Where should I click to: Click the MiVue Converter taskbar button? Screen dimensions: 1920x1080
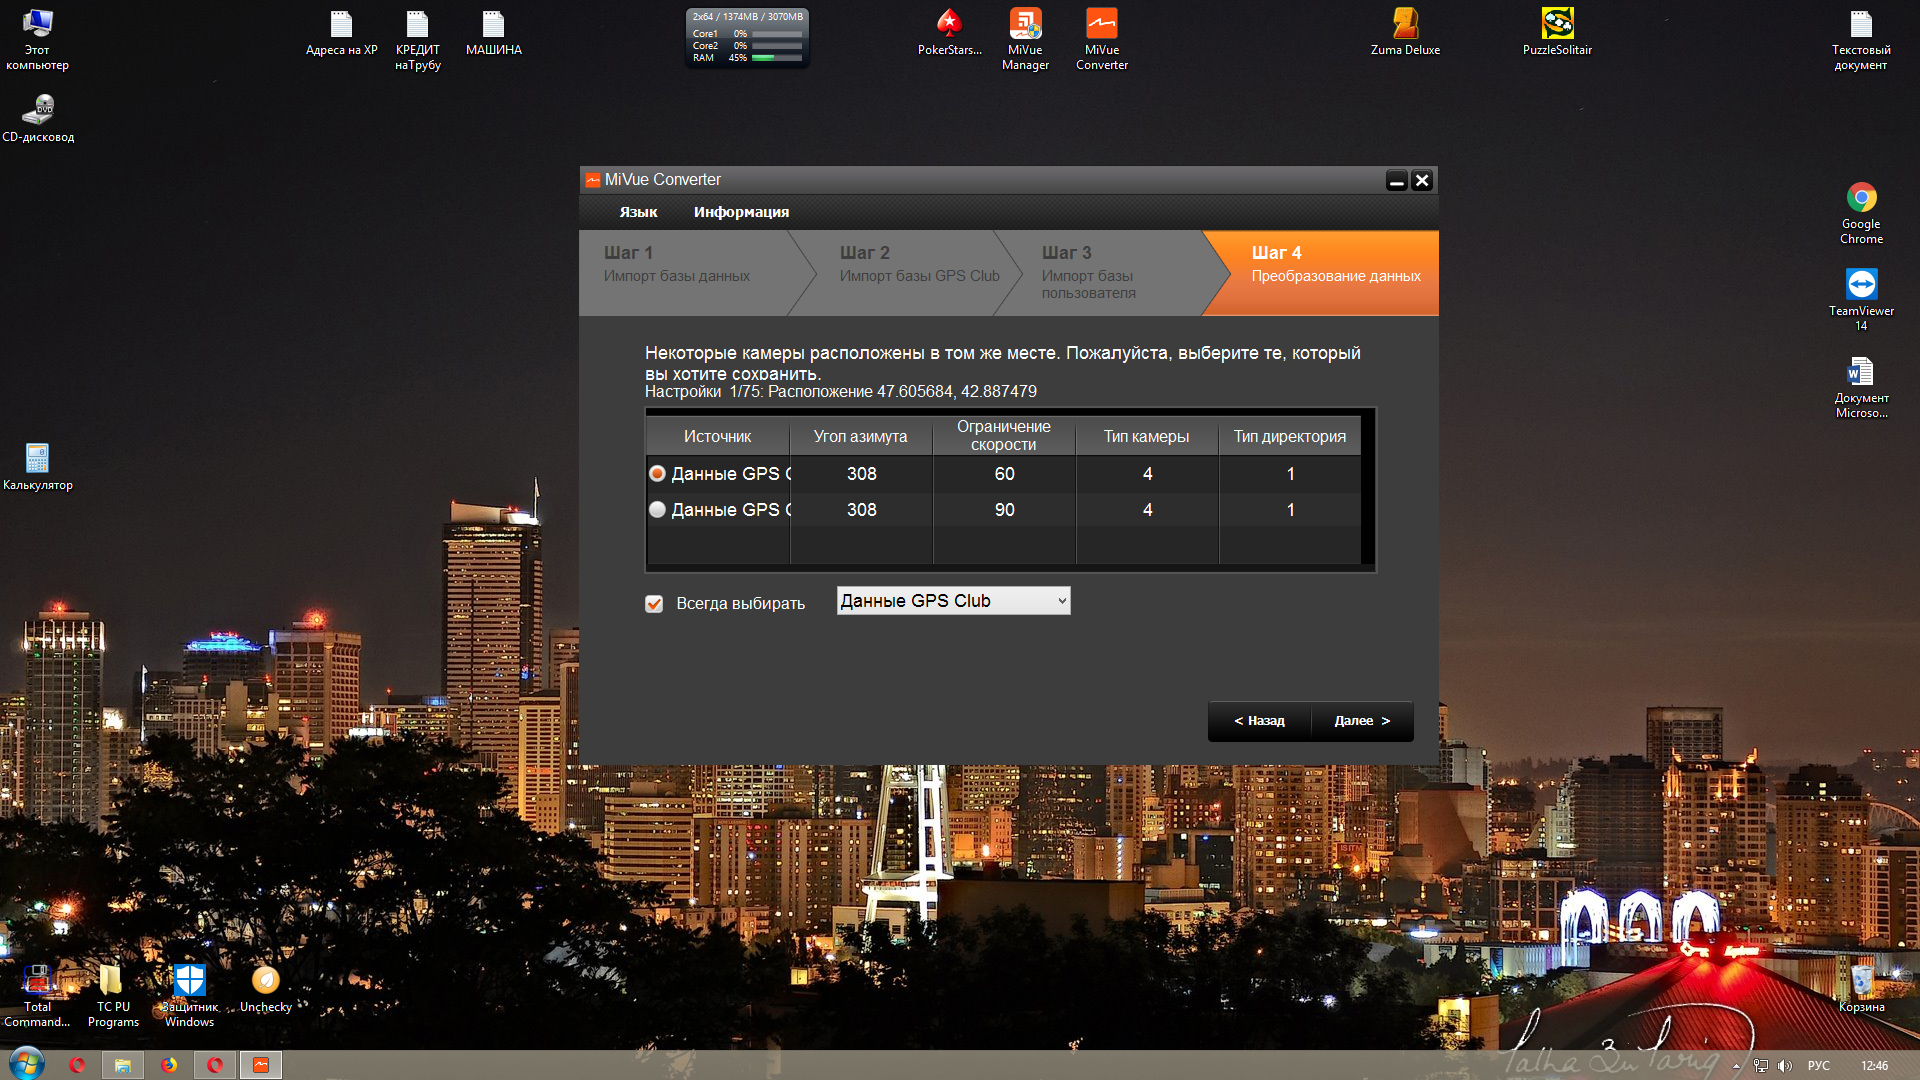(261, 1065)
